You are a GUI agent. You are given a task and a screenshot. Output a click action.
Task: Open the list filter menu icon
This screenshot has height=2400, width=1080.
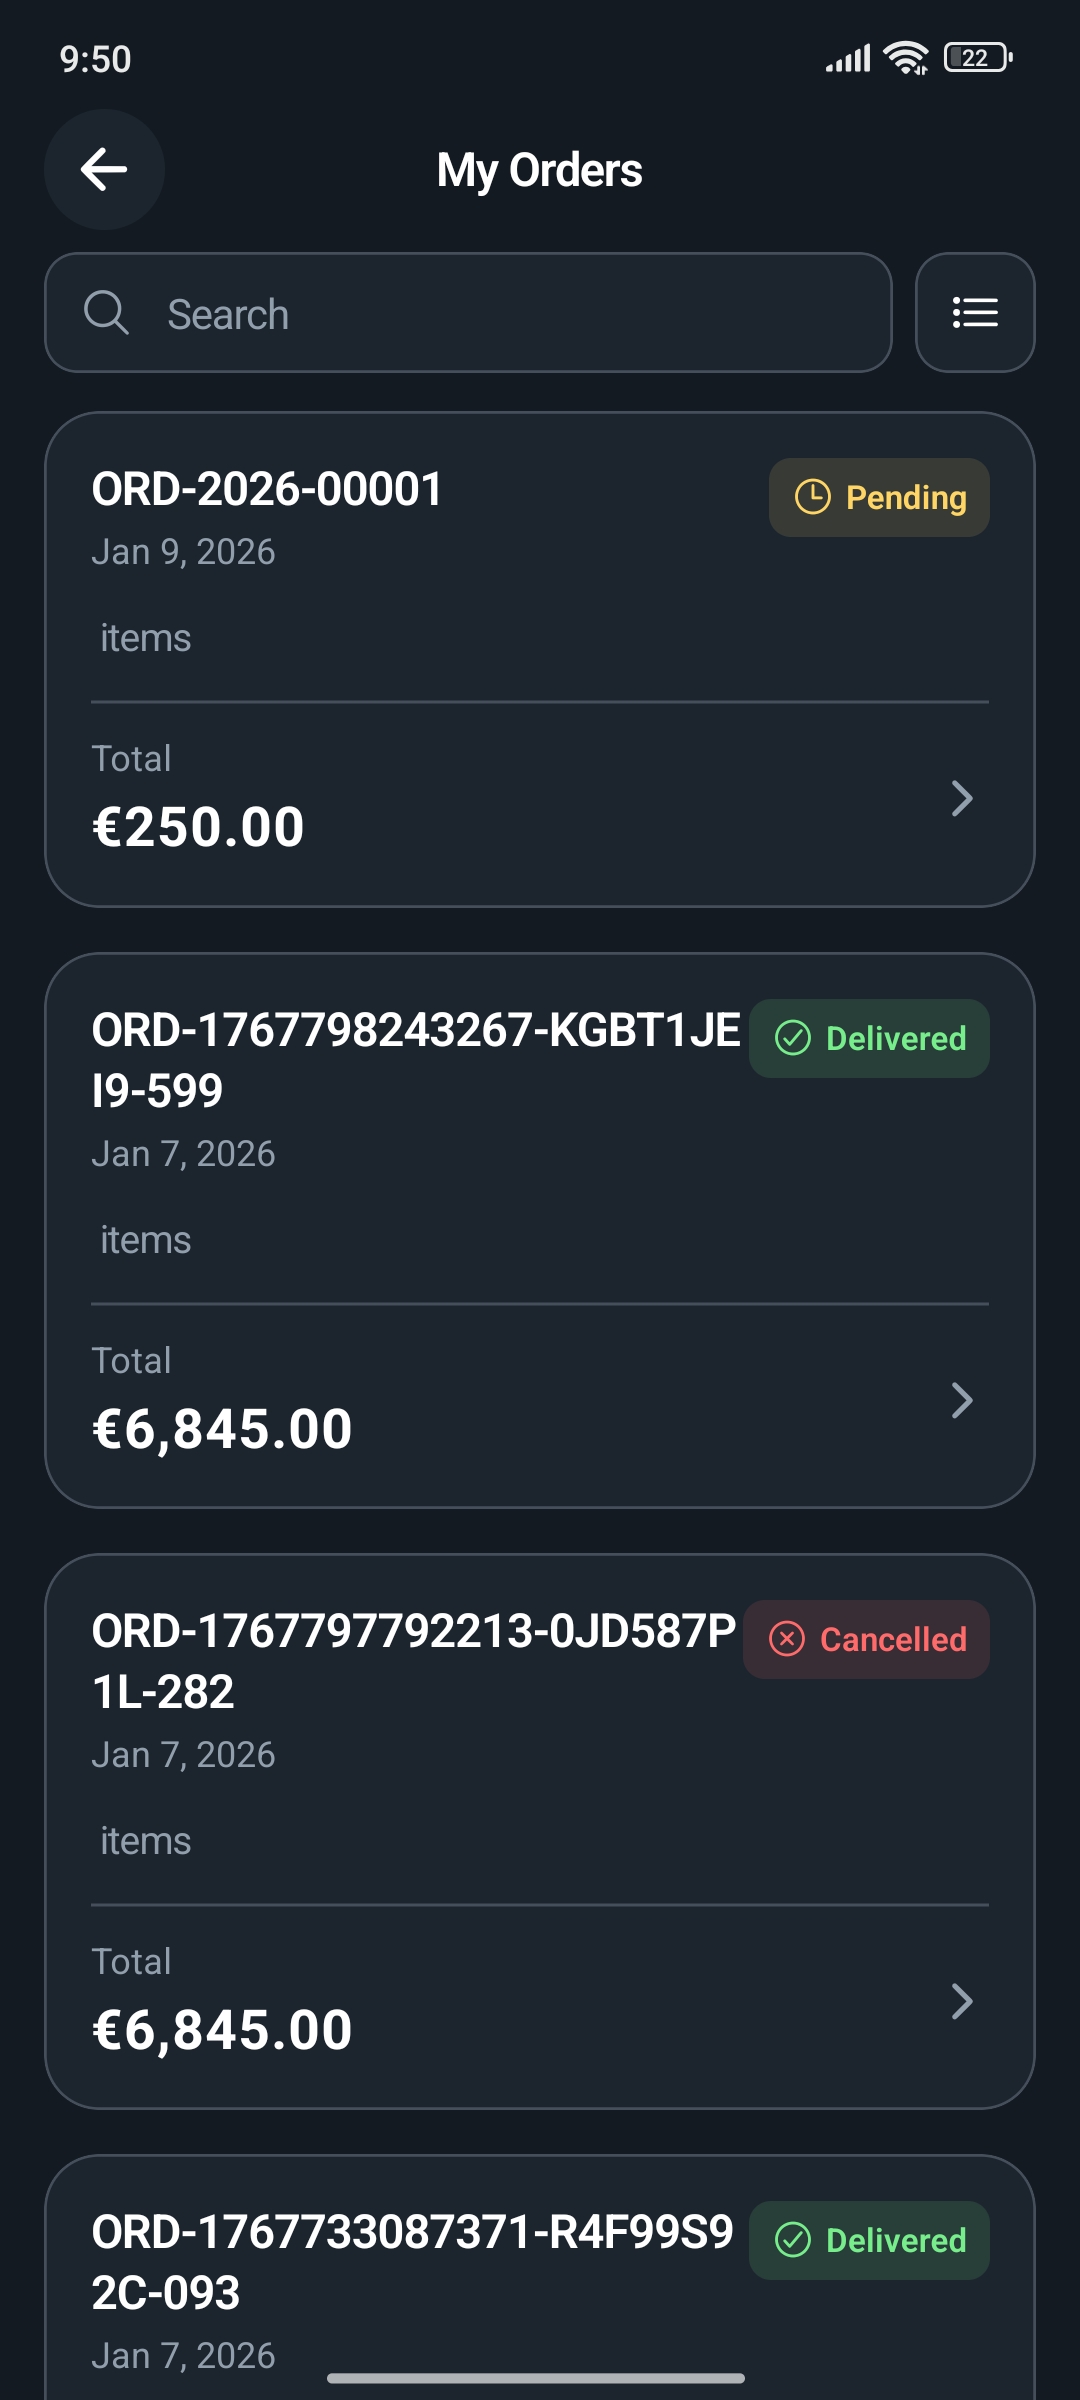pyautogui.click(x=975, y=313)
